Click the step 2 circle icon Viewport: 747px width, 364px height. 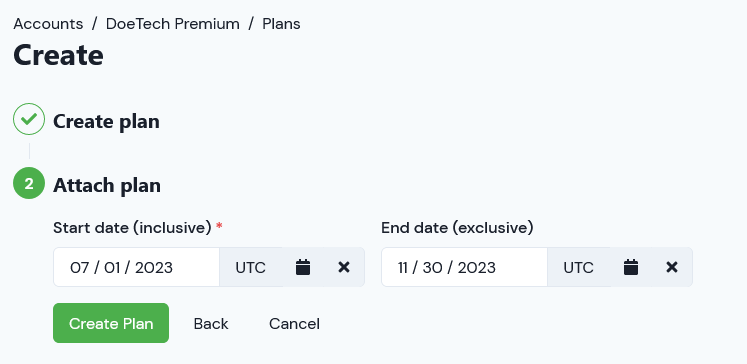(x=29, y=183)
